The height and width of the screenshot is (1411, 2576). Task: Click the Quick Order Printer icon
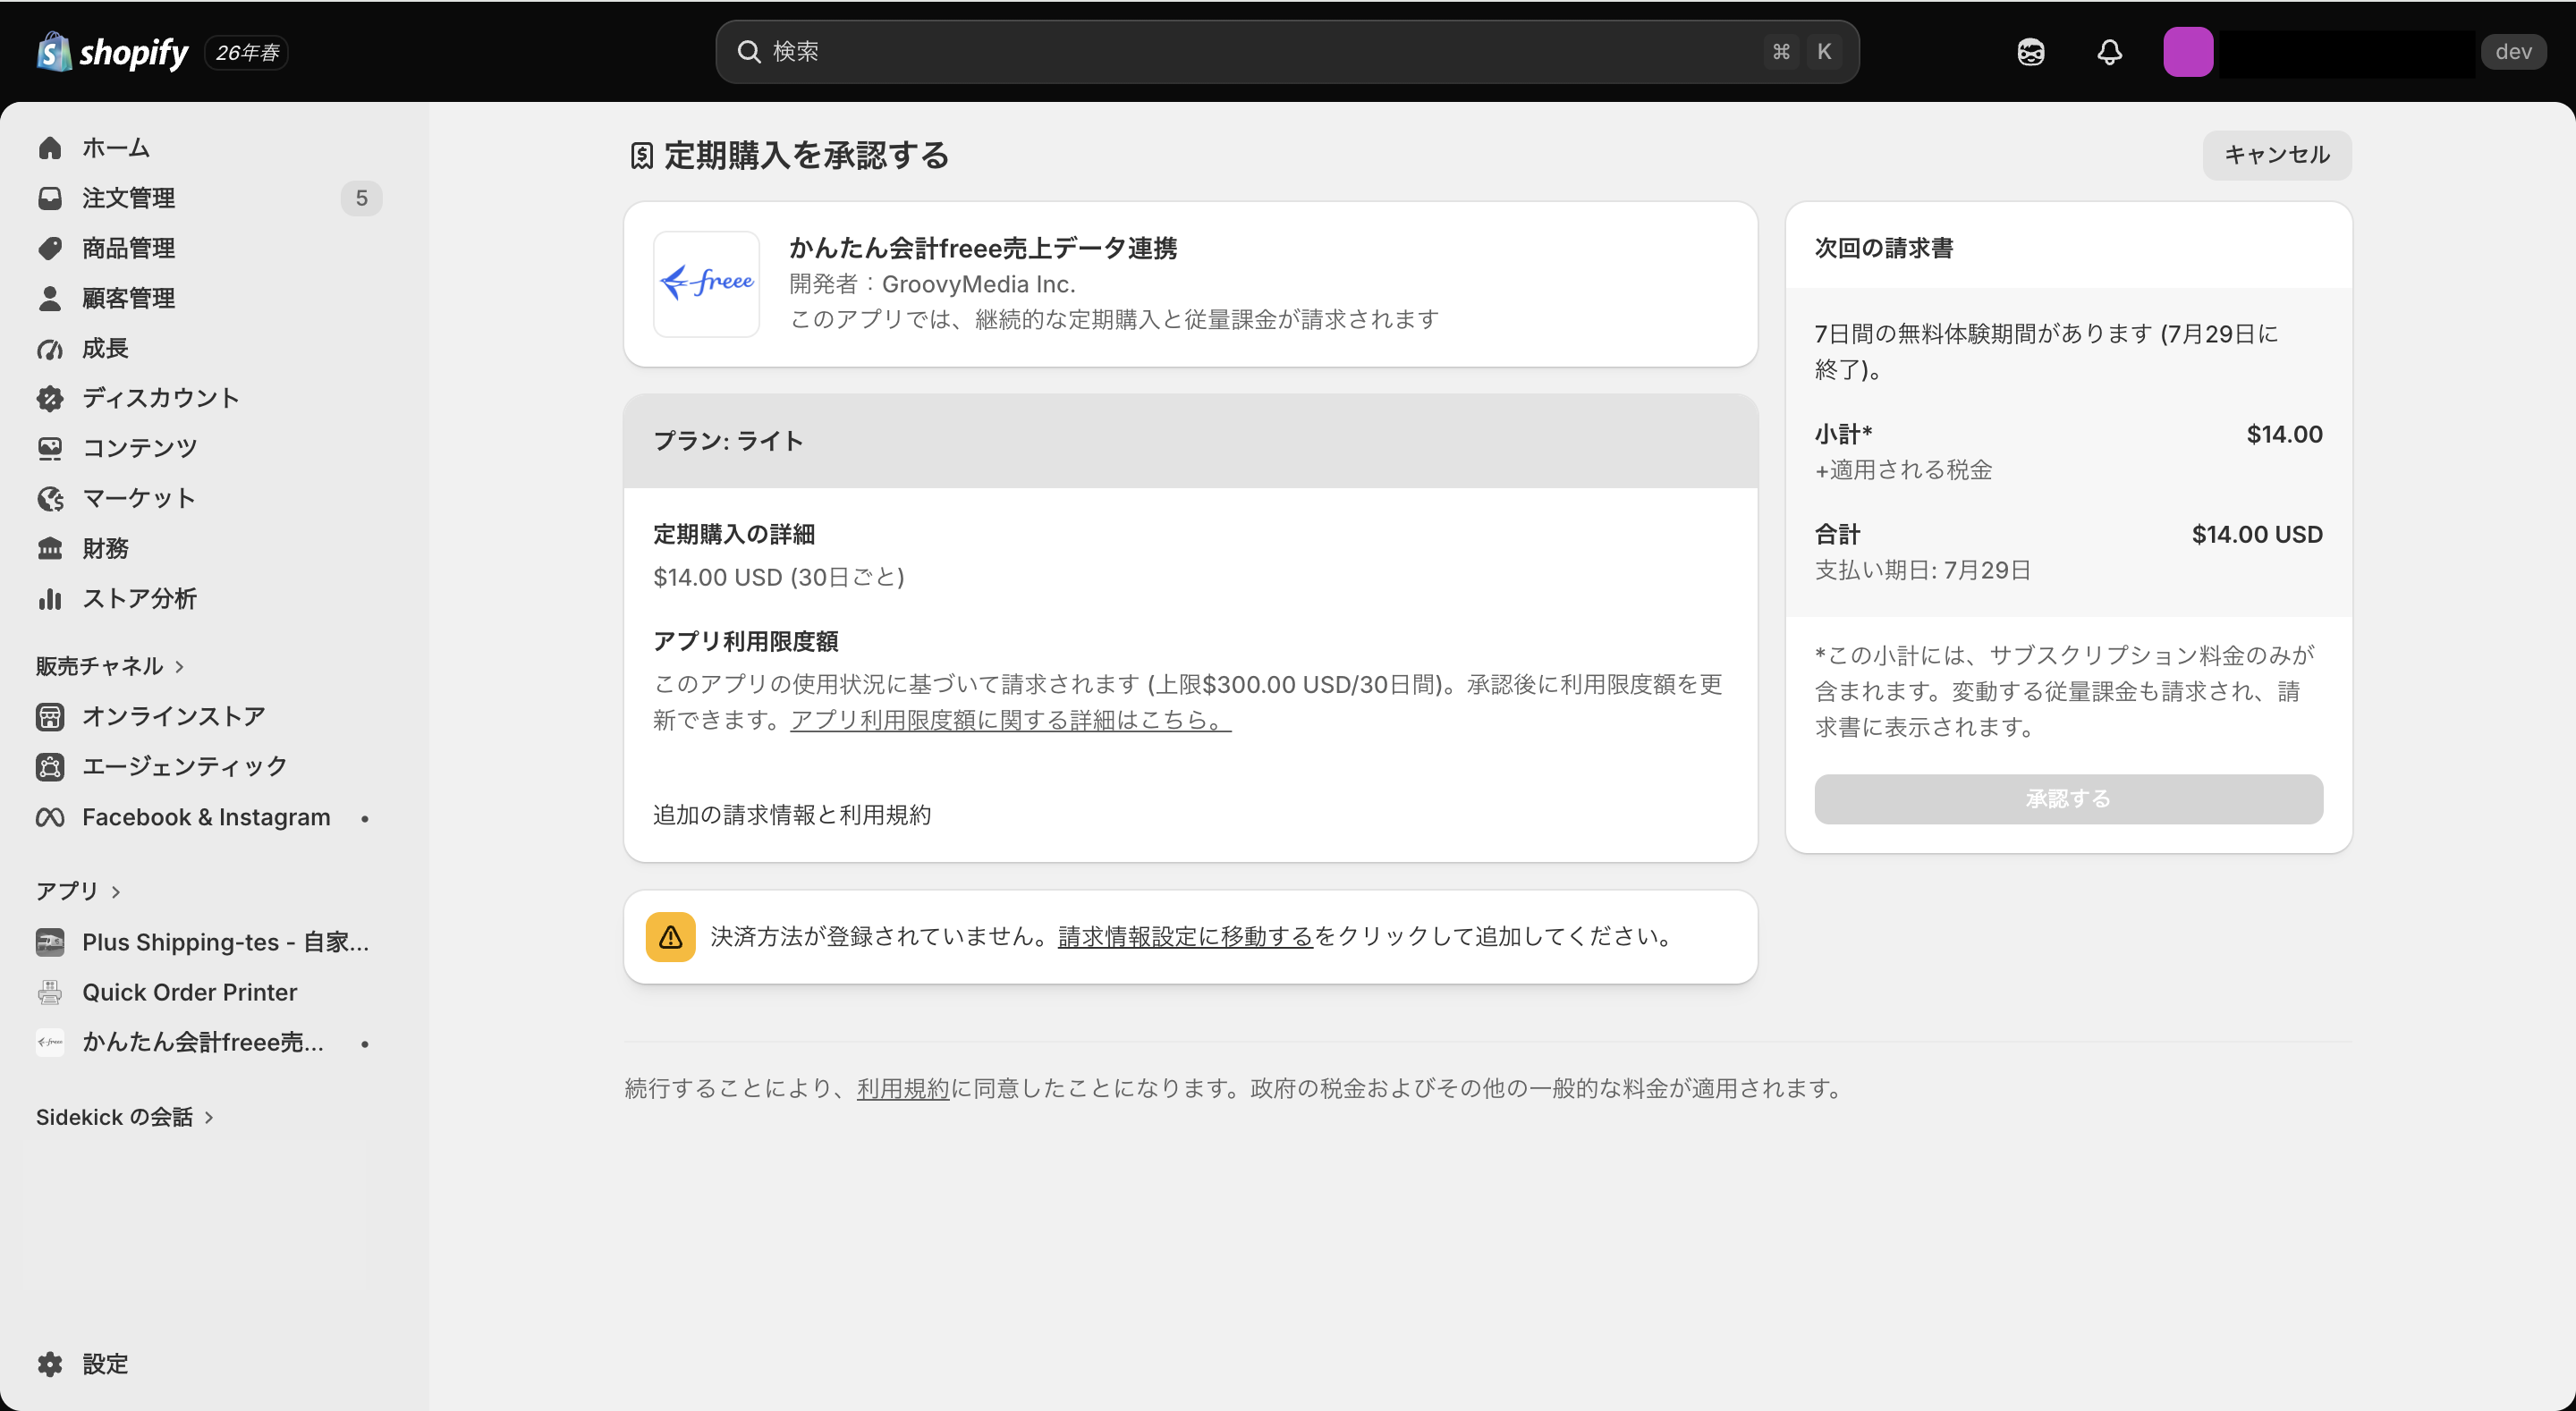50,992
